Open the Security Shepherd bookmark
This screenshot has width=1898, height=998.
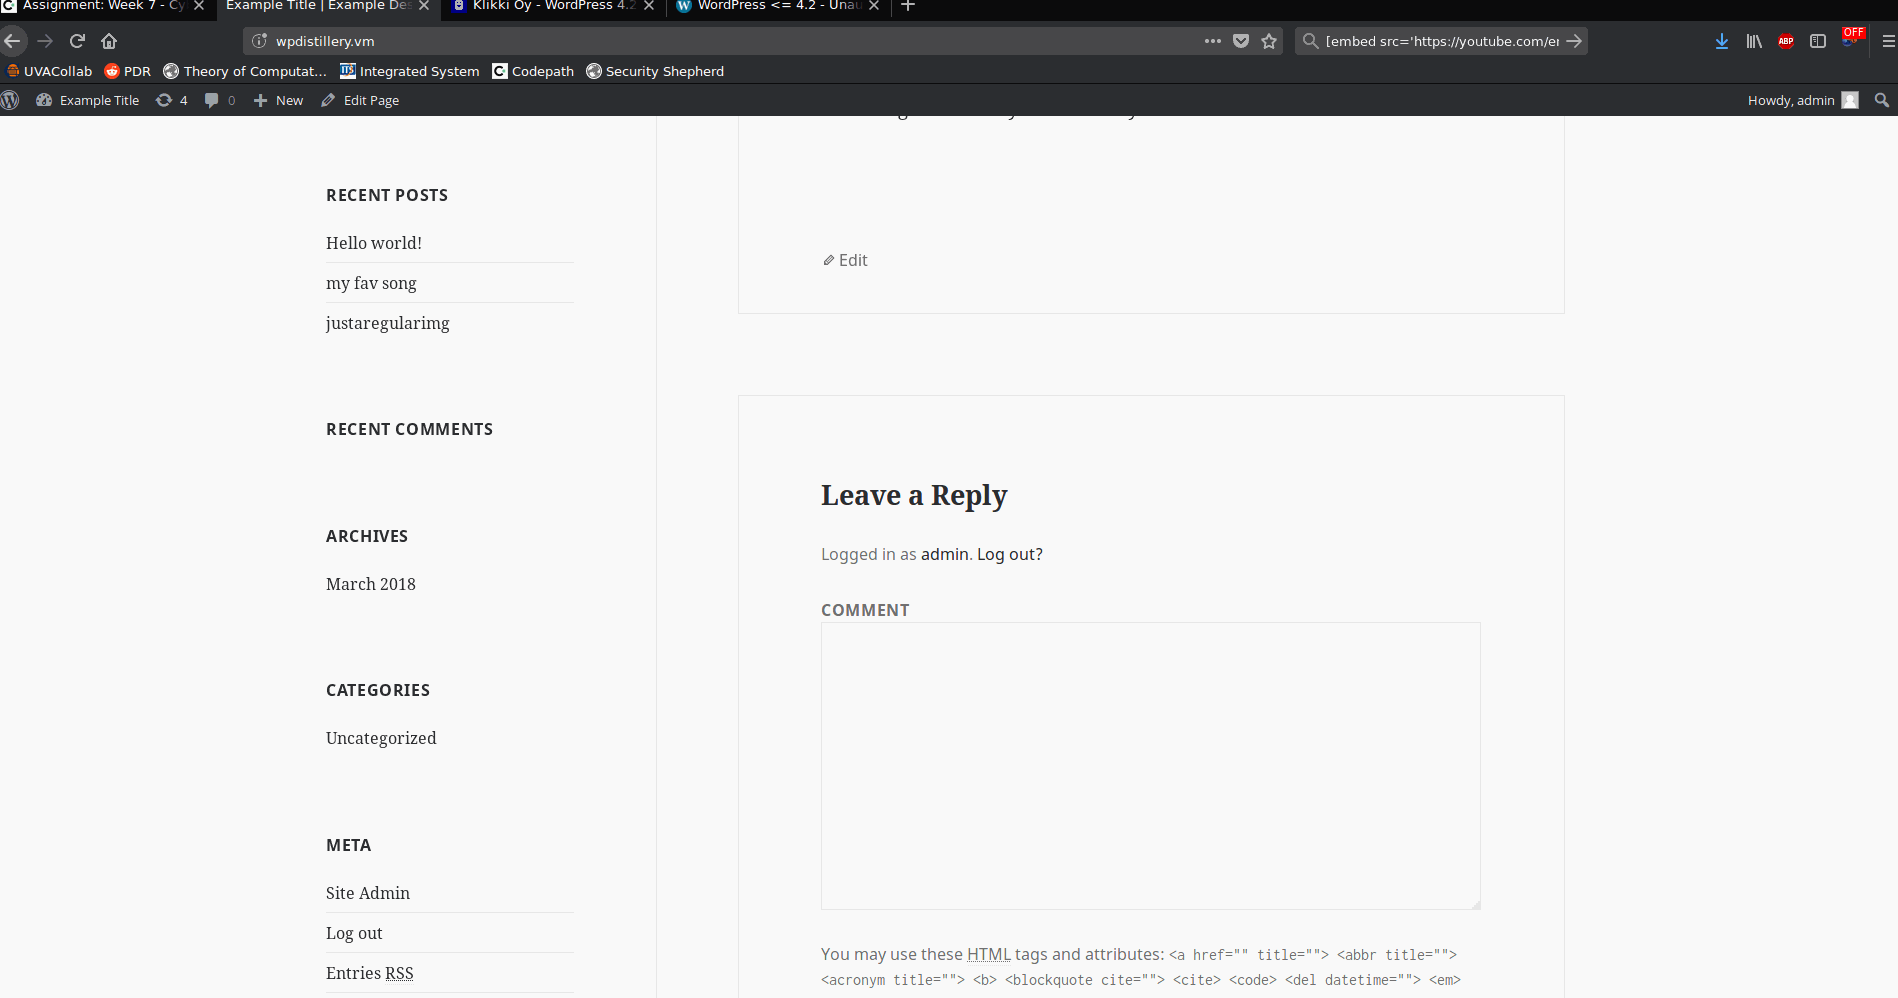[x=655, y=71]
